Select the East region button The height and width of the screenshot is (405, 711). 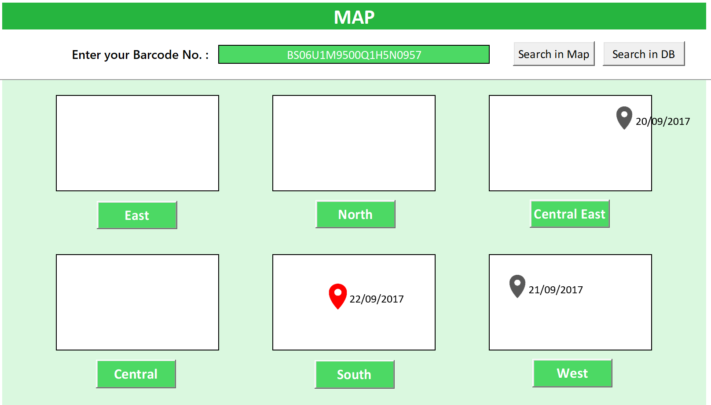pyautogui.click(x=137, y=215)
